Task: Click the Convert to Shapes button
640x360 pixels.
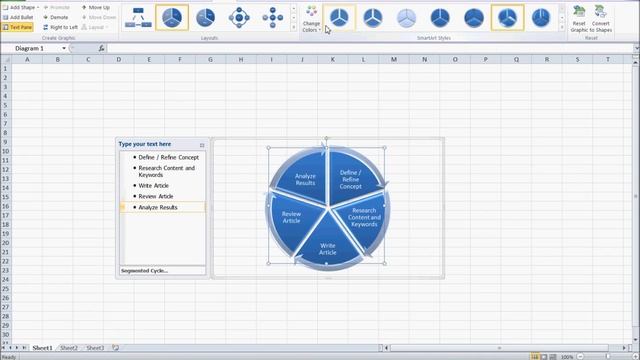Action: click(x=601, y=19)
